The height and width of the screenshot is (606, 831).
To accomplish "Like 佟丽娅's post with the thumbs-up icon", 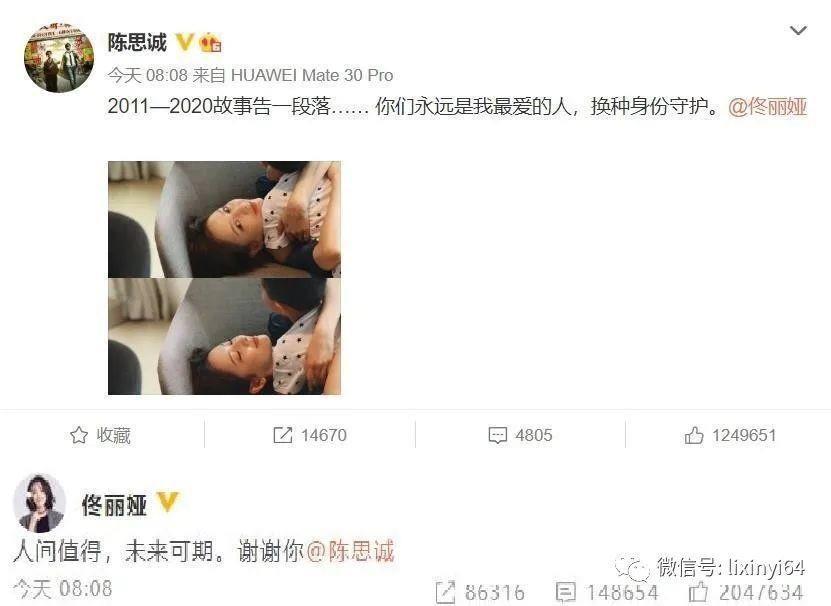I will tap(698, 592).
